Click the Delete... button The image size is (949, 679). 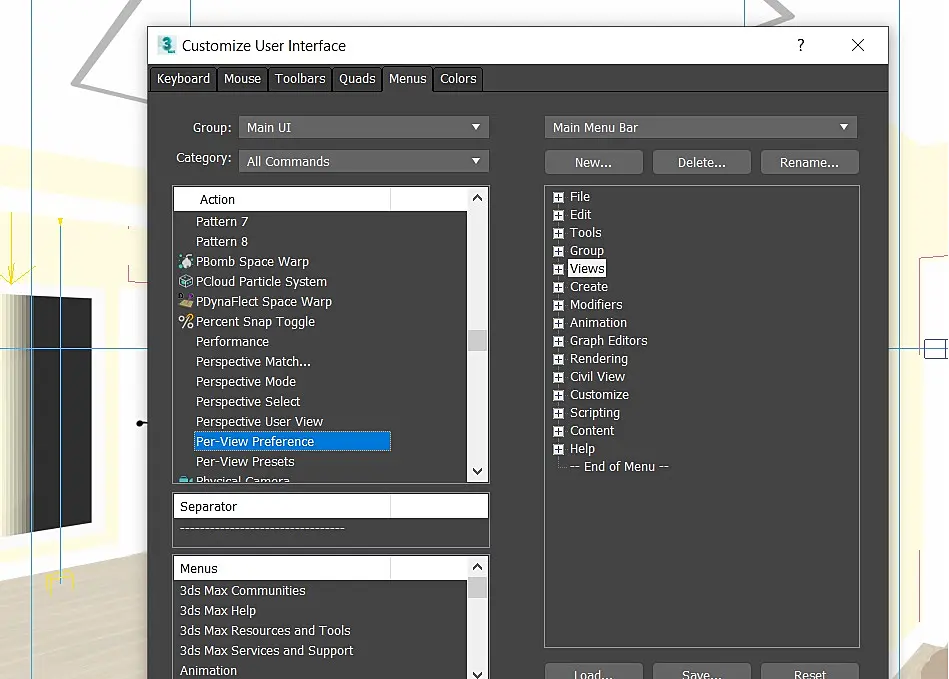tap(701, 162)
